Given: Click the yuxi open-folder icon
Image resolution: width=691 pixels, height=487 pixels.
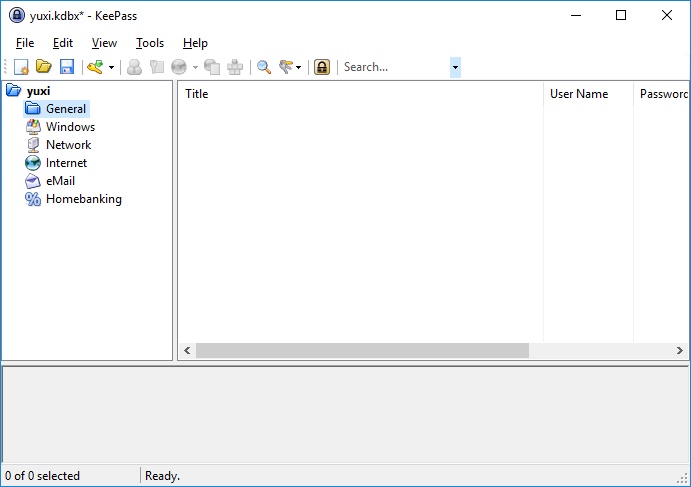Looking at the screenshot, I should point(14,90).
